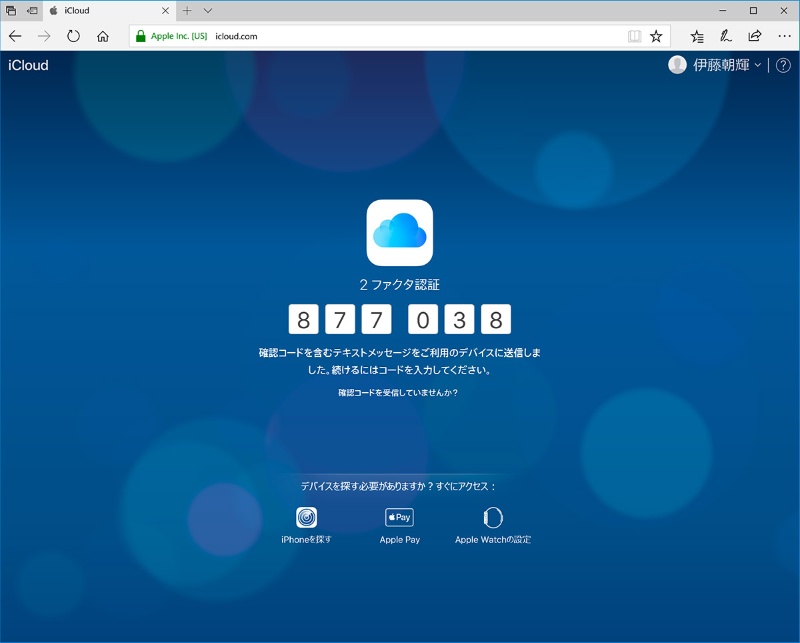The width and height of the screenshot is (800, 643).
Task: Click the iCloud title at top left
Action: [28, 65]
